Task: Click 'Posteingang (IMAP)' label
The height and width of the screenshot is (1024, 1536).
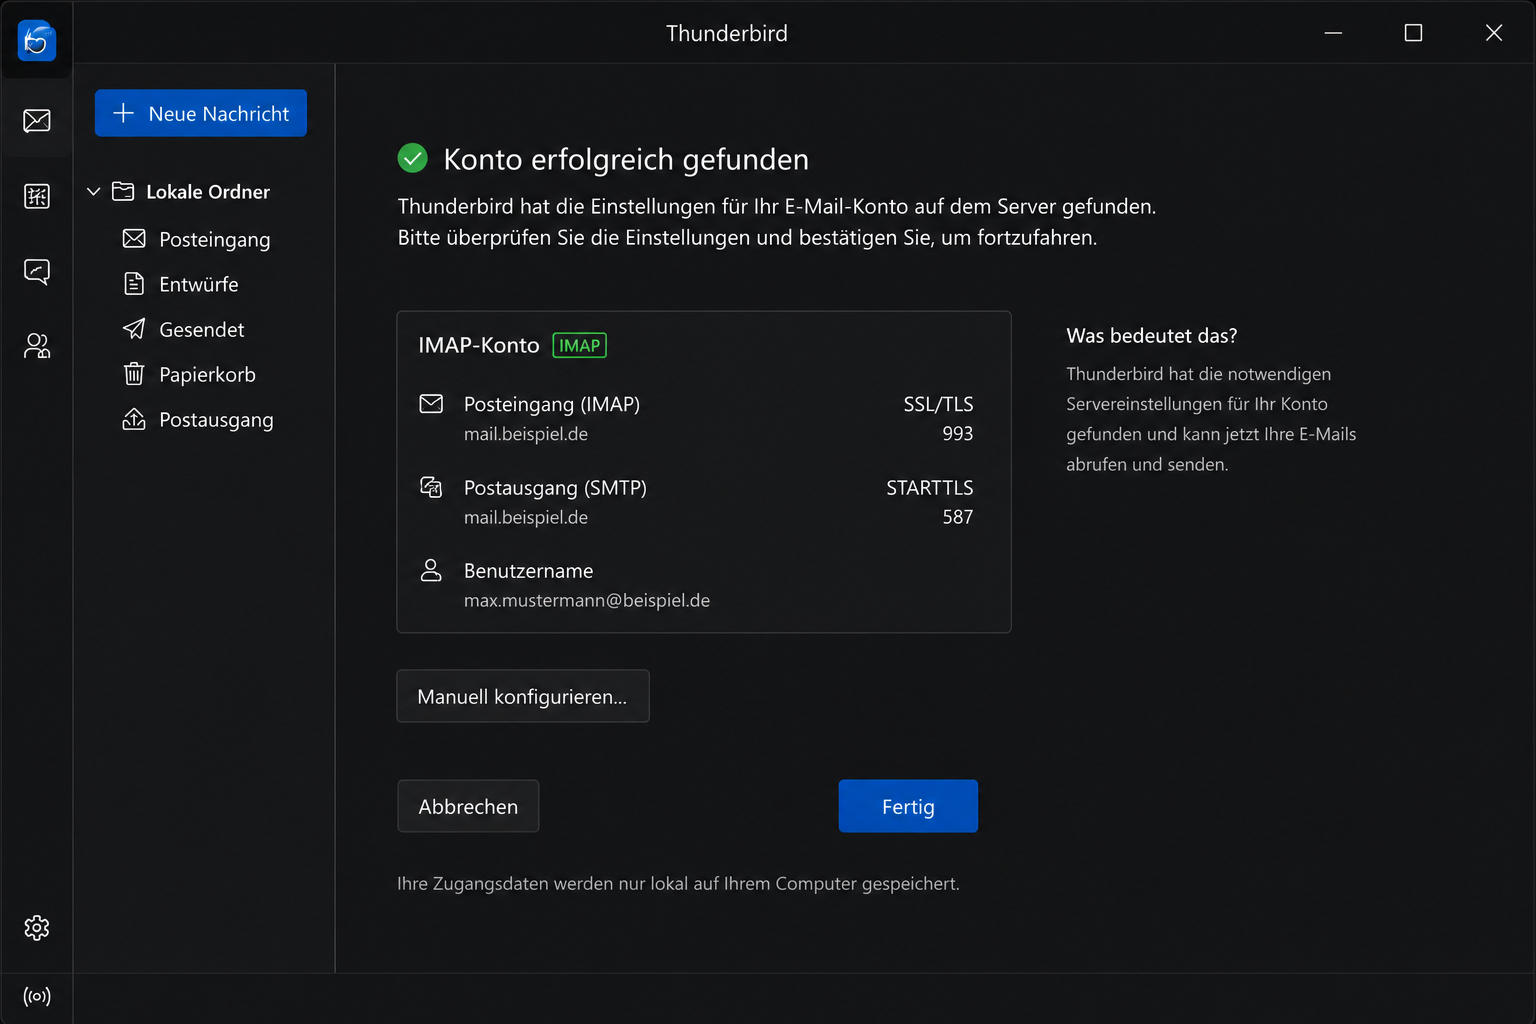Action: (552, 404)
